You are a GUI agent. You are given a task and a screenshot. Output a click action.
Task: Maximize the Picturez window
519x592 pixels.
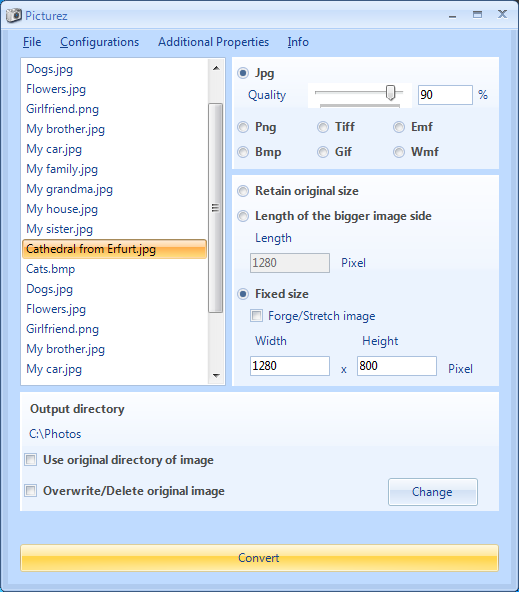click(x=477, y=15)
